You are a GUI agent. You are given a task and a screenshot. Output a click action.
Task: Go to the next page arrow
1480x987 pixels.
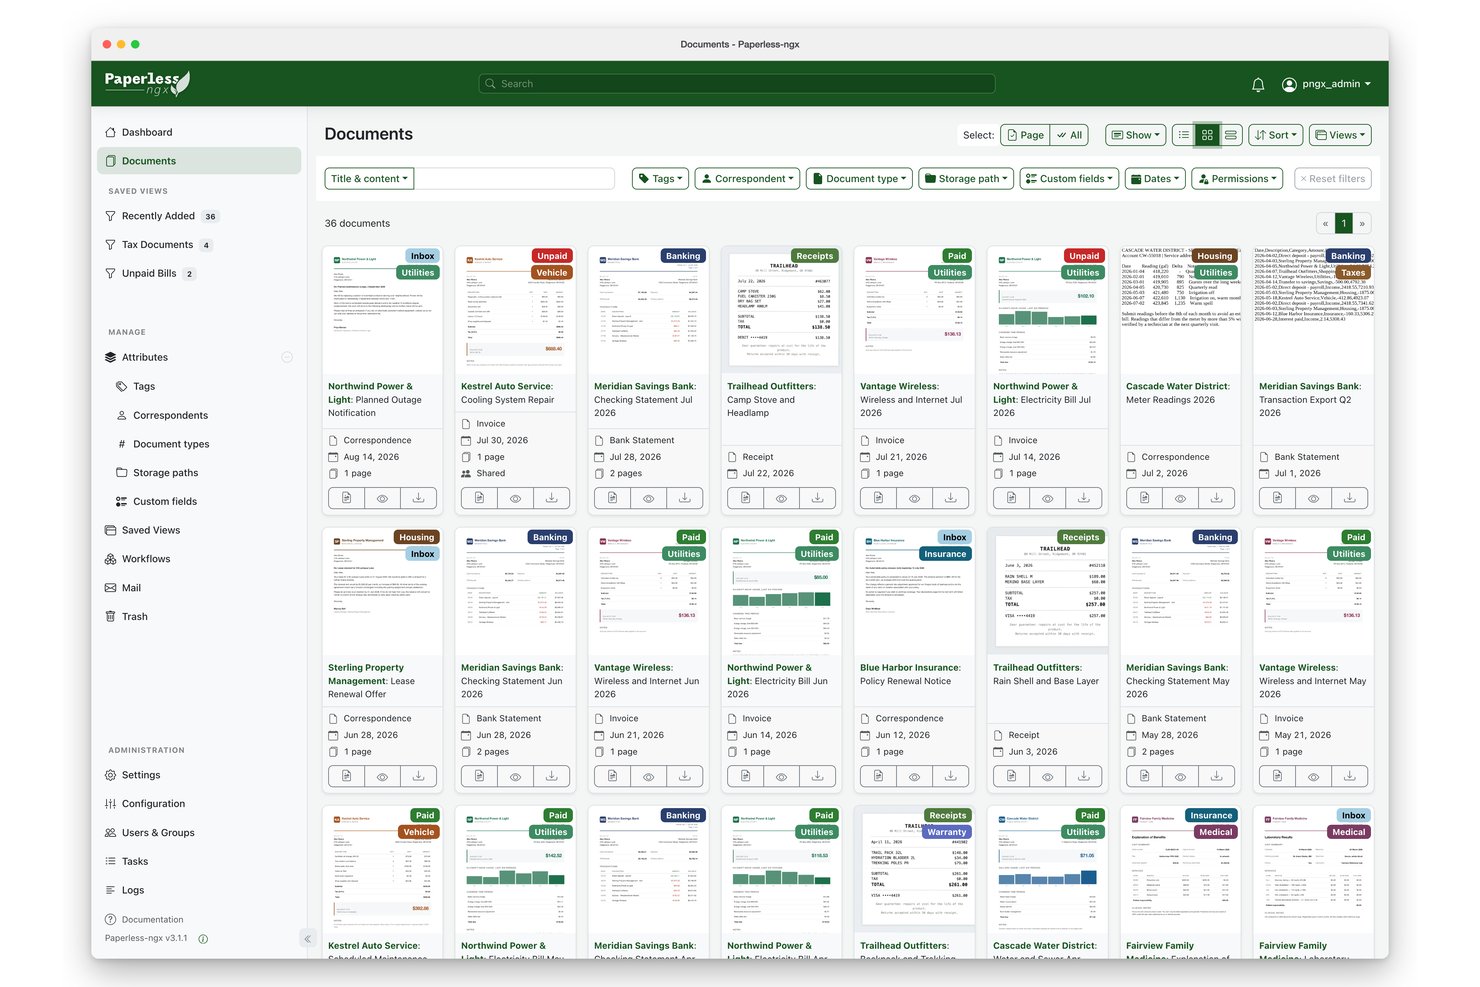(1361, 224)
